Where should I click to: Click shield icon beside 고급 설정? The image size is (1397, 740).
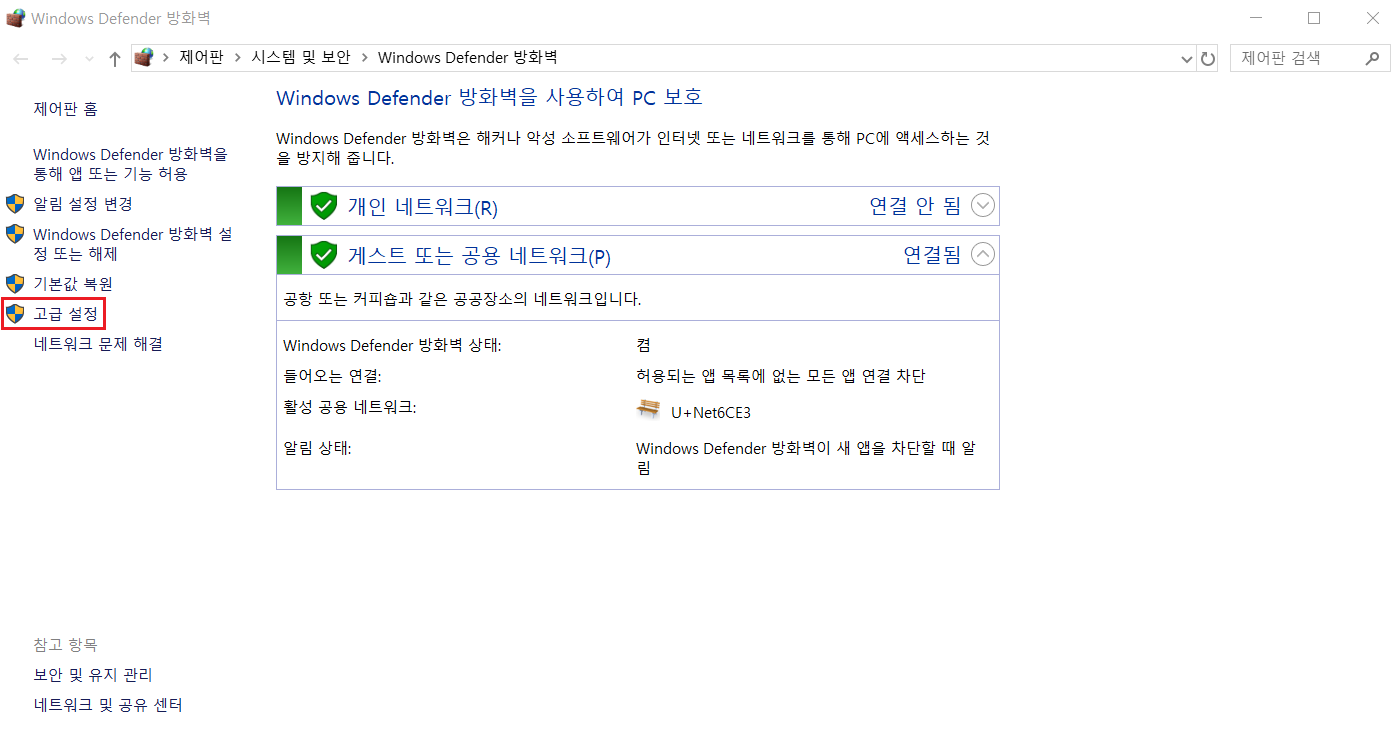pos(15,314)
